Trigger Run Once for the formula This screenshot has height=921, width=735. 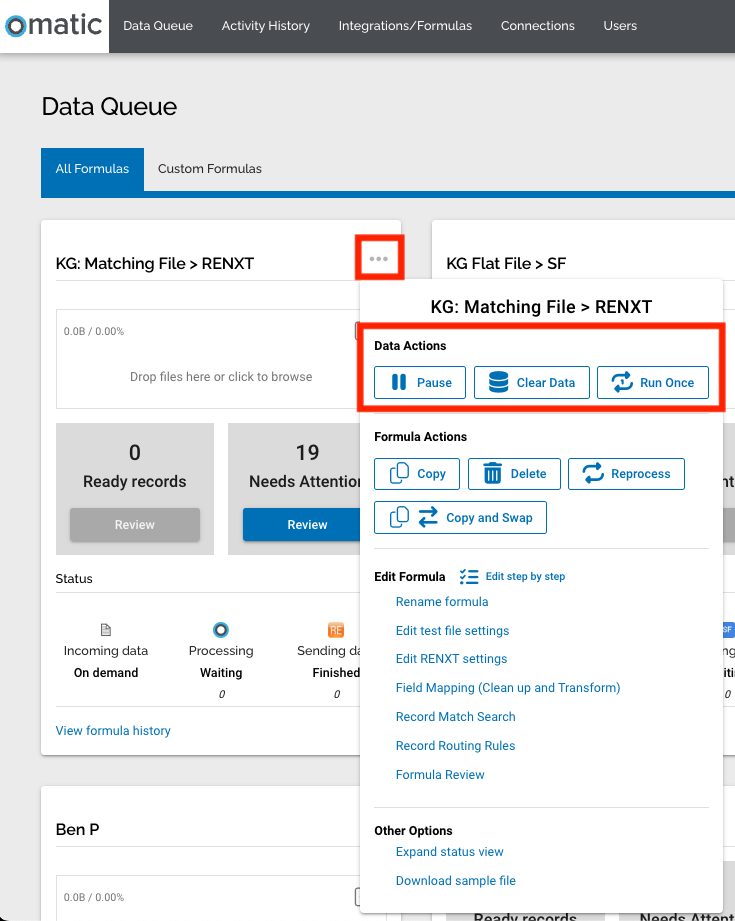(x=653, y=382)
